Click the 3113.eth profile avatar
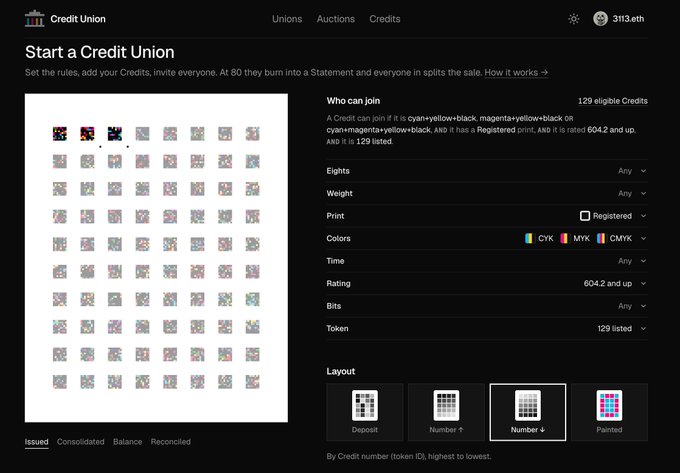 click(600, 19)
